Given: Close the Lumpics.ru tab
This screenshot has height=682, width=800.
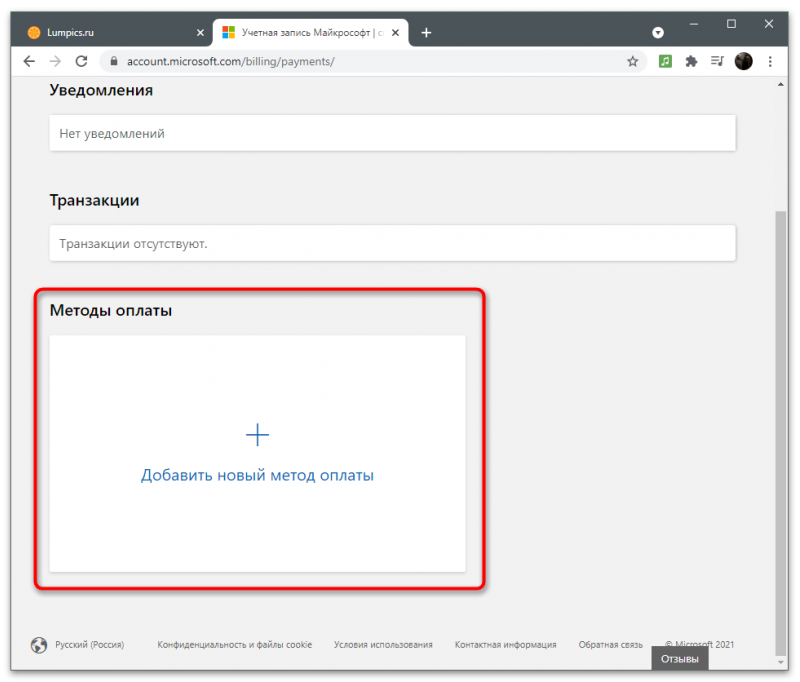Looking at the screenshot, I should 200,33.
